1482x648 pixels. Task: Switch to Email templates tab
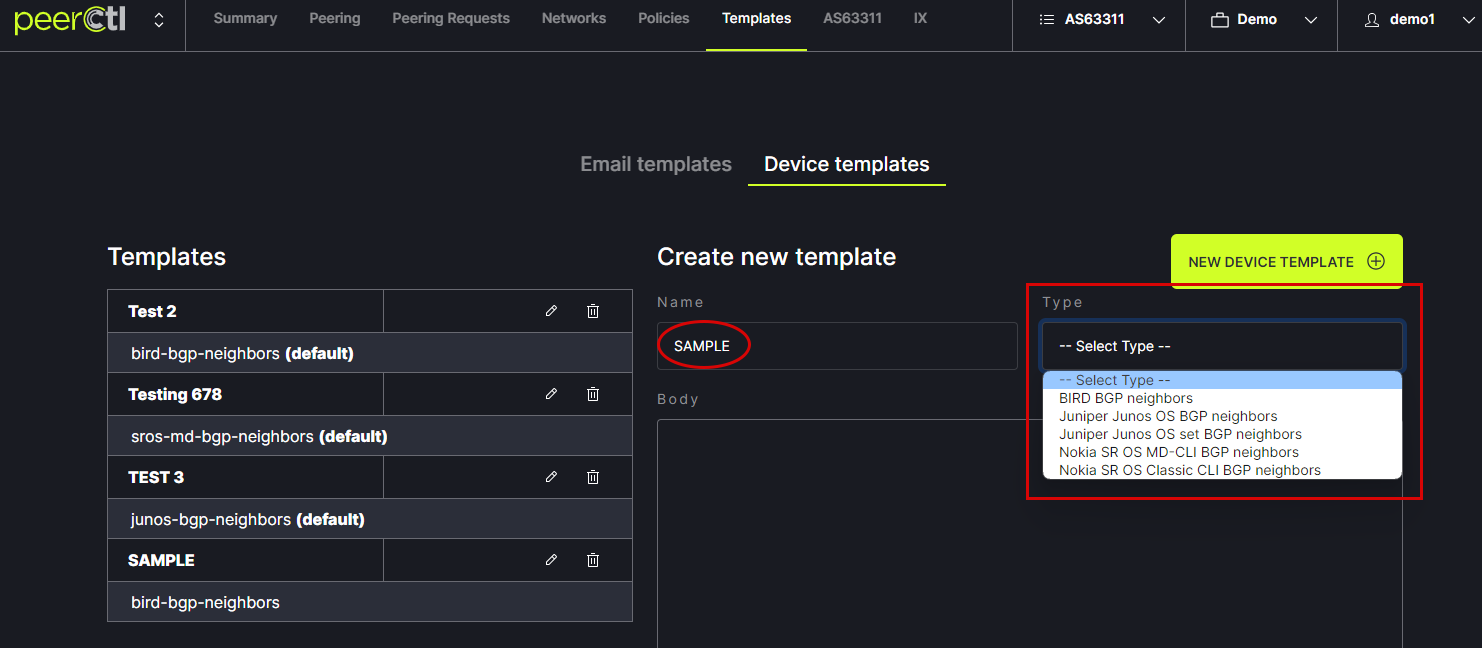click(x=656, y=164)
